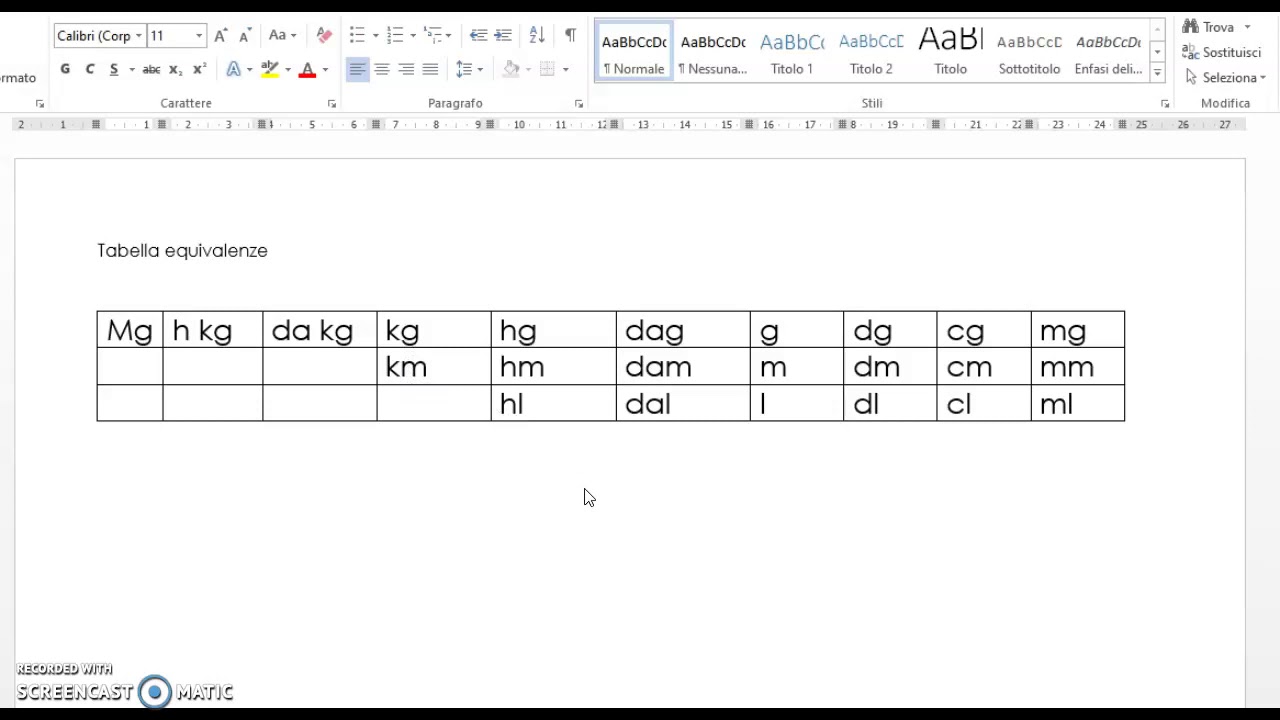Align text right
Image resolution: width=1280 pixels, height=720 pixels.
point(406,69)
